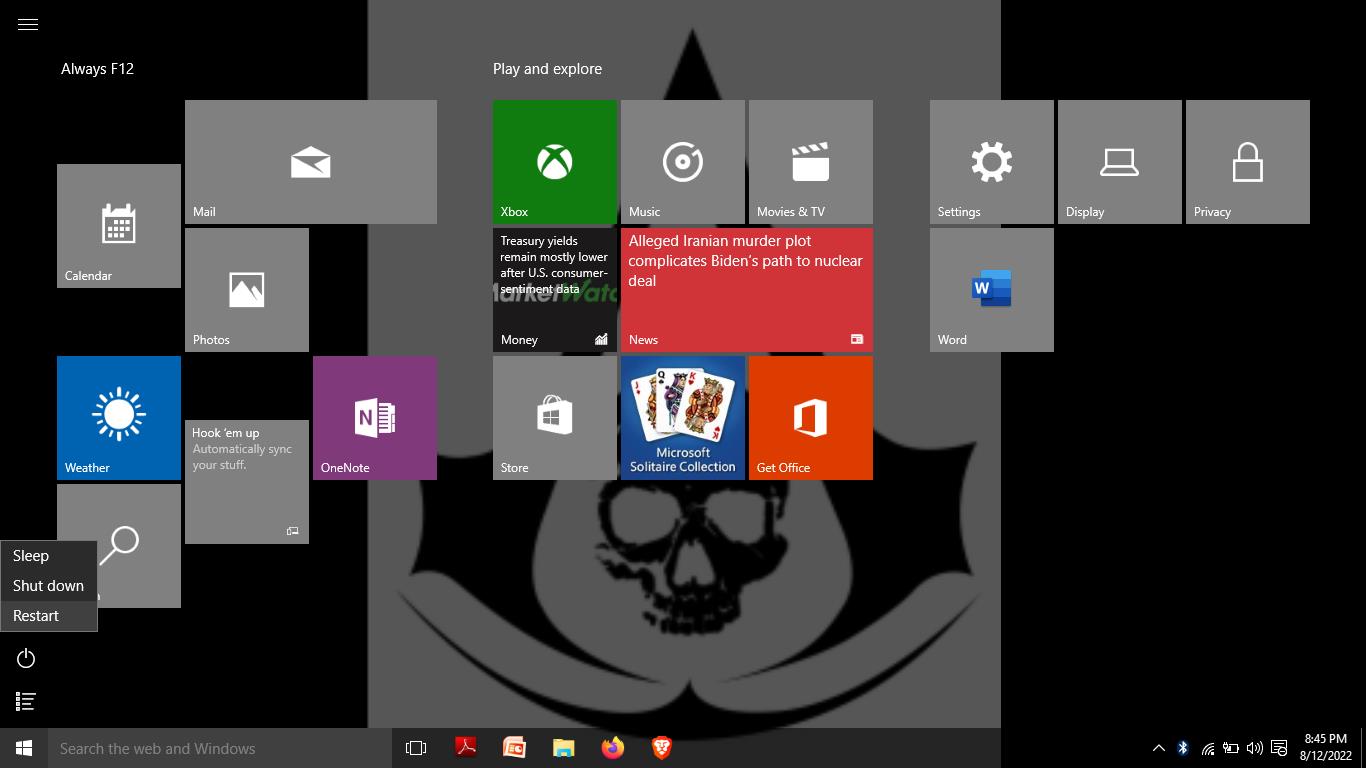The image size is (1366, 768).
Task: Launch OneNote from its purple tile
Action: pos(375,418)
